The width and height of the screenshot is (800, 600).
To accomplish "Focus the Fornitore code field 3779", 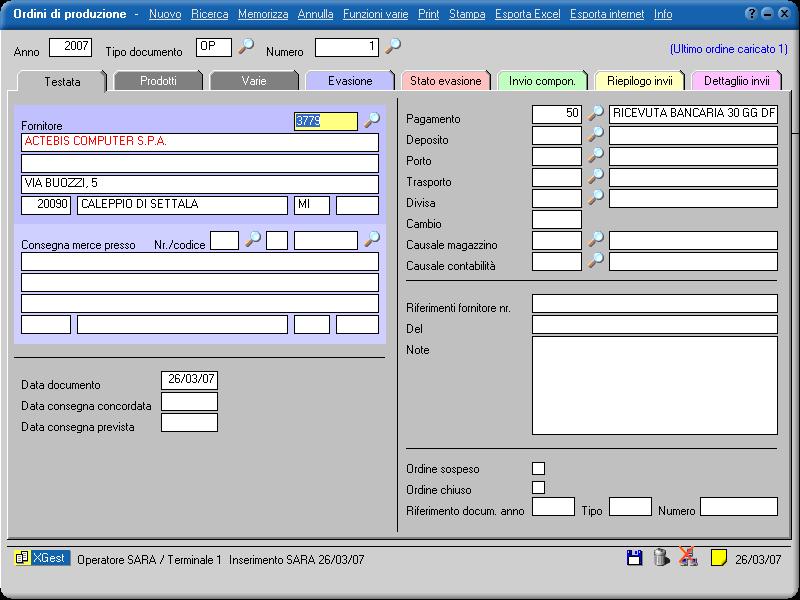I will tap(326, 121).
